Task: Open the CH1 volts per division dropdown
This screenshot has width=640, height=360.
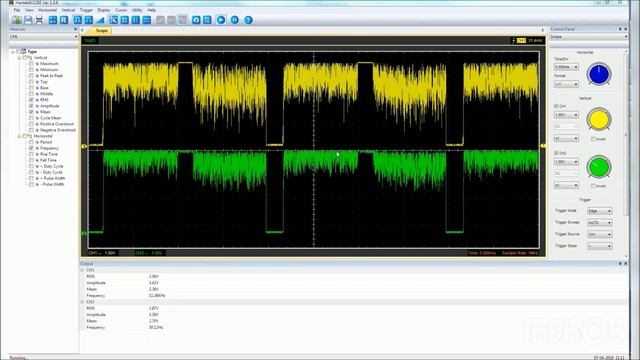Action: [x=566, y=115]
